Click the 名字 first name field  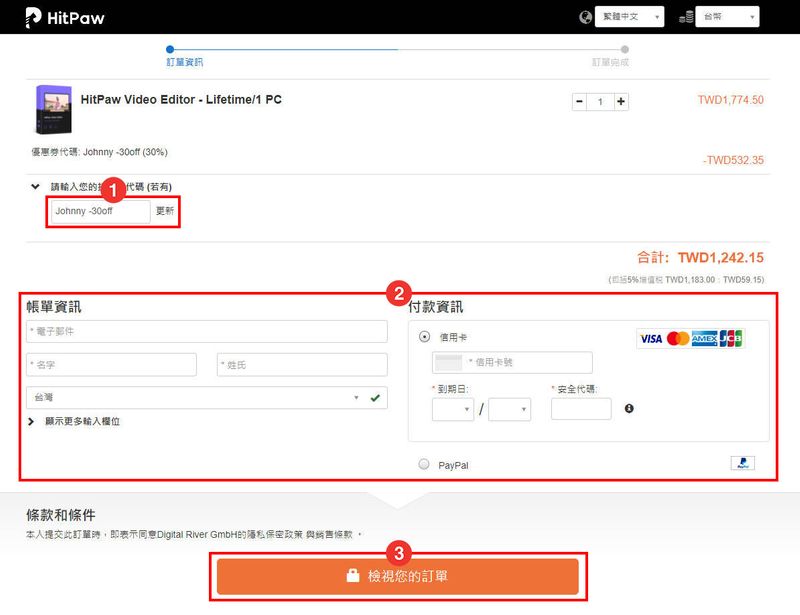pyautogui.click(x=111, y=365)
